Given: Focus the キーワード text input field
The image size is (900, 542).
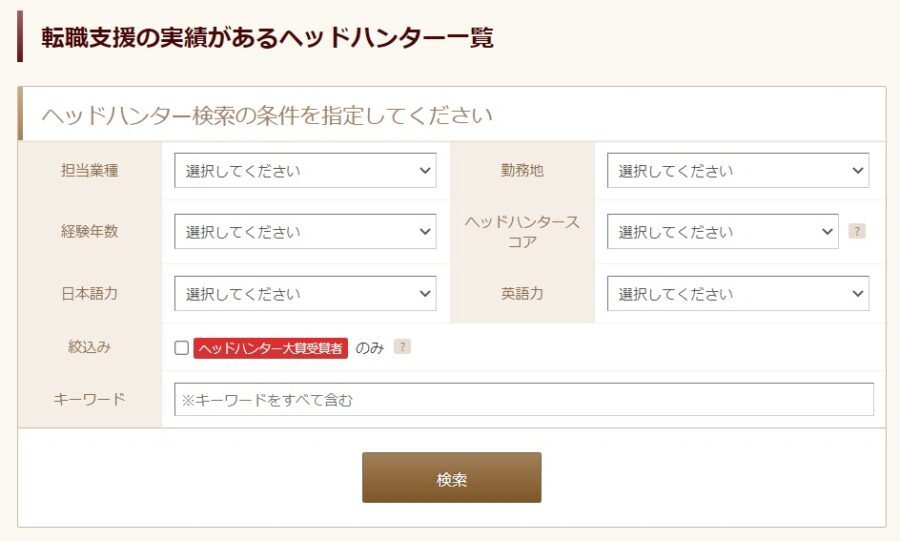Looking at the screenshot, I should click(524, 400).
